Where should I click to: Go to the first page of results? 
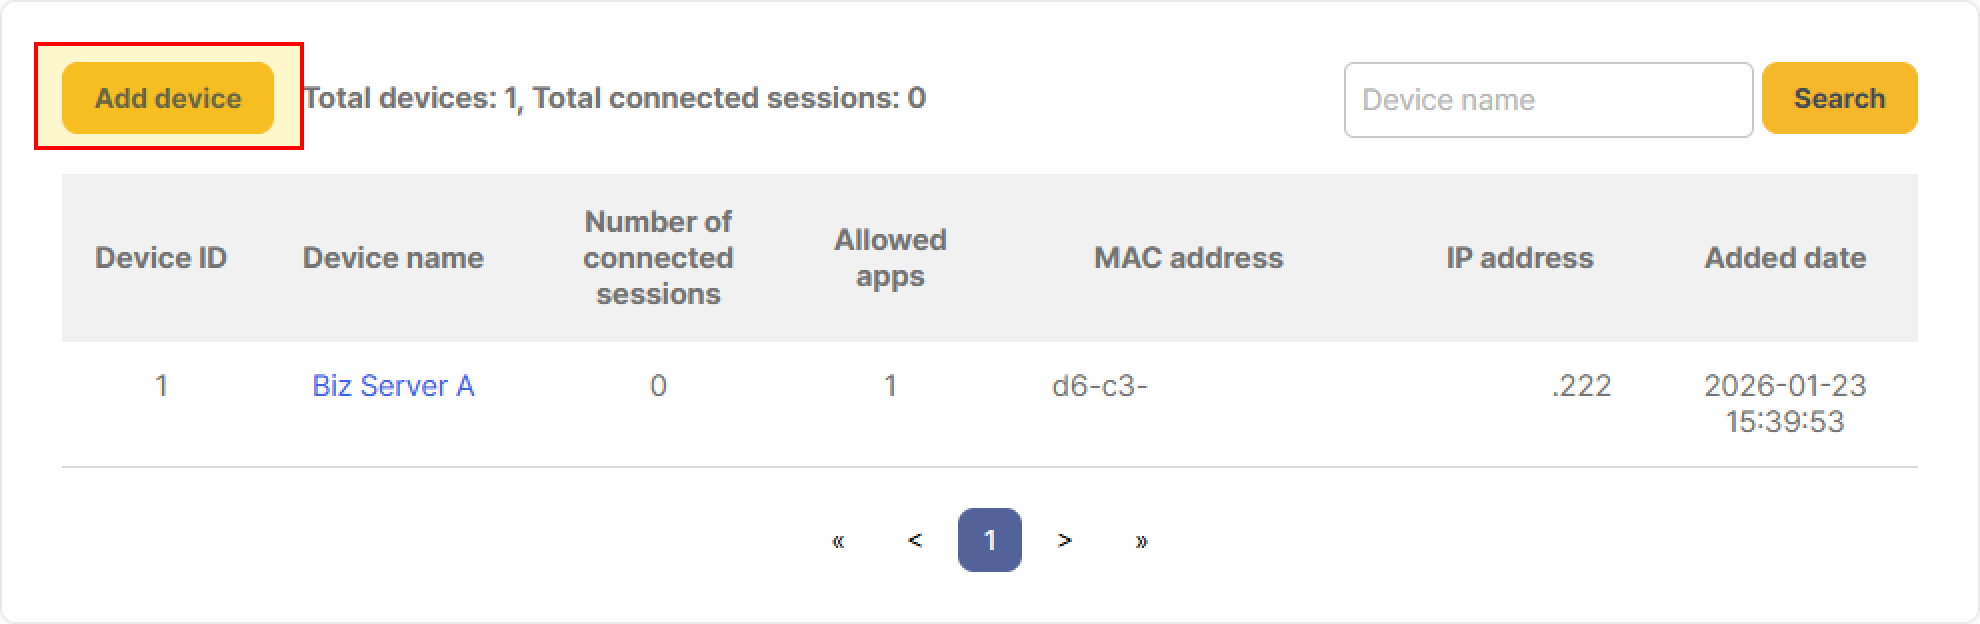pyautogui.click(x=838, y=541)
